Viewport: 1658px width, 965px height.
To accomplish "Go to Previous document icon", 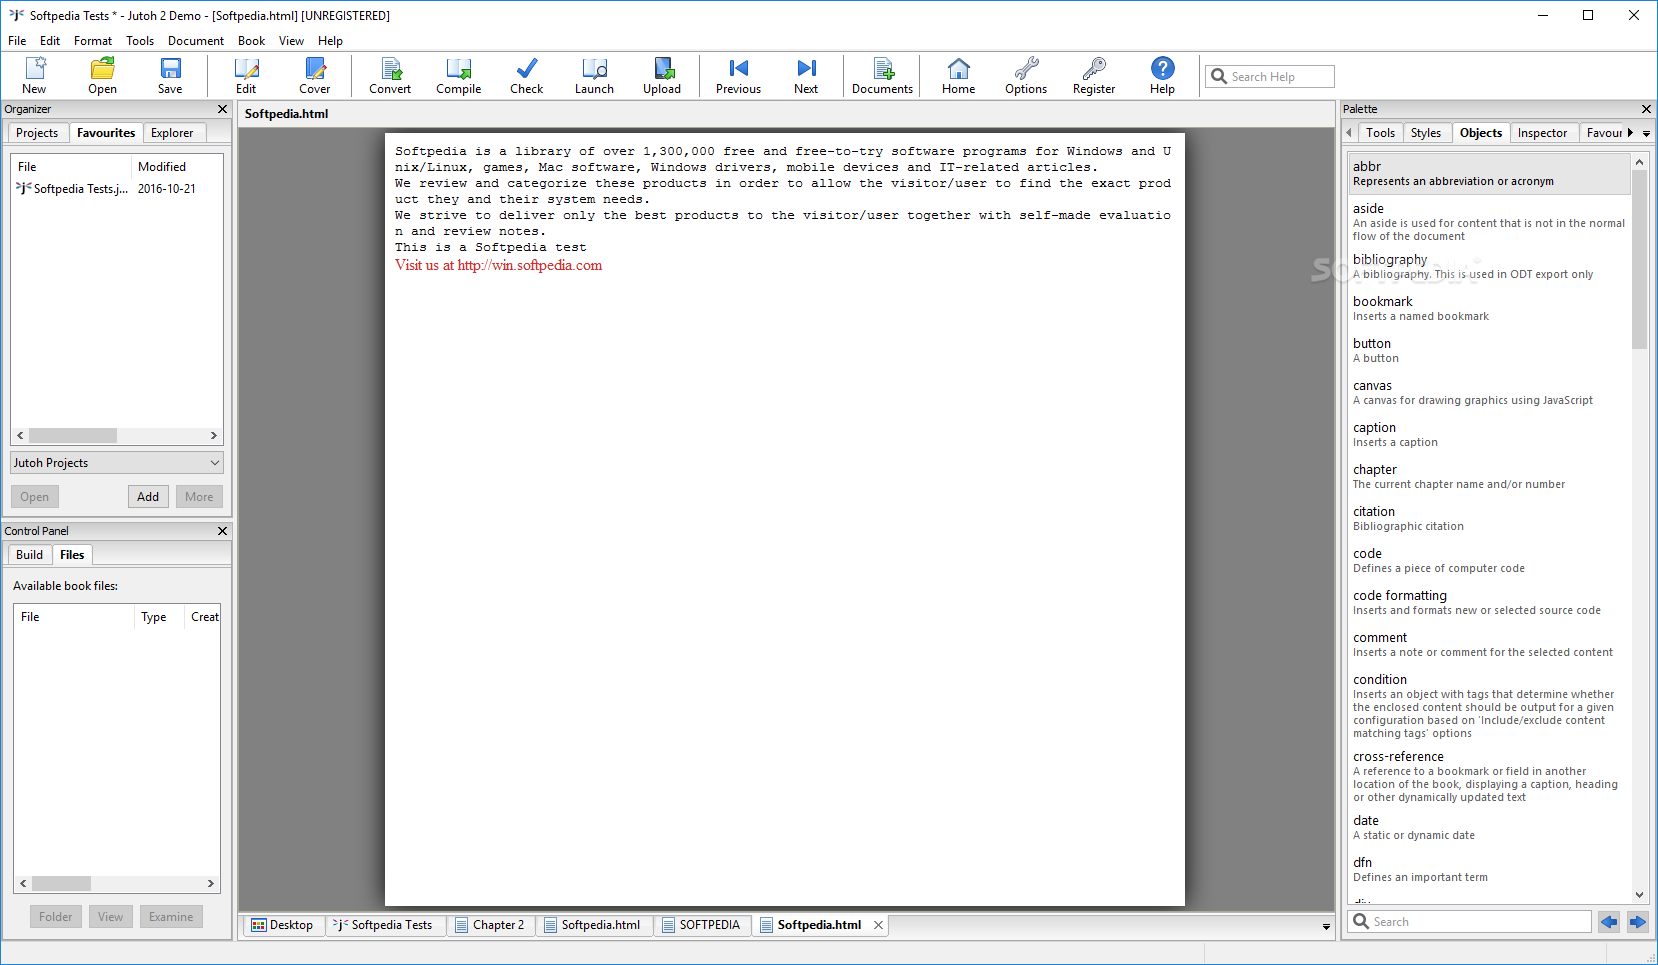I will tap(738, 76).
